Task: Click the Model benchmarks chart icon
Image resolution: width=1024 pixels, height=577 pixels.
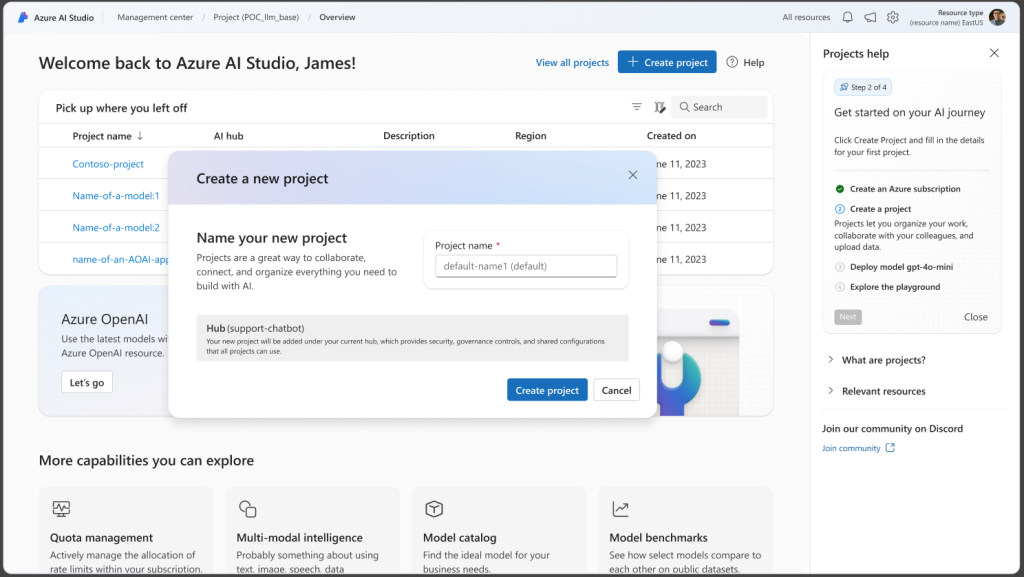Action: pos(620,508)
